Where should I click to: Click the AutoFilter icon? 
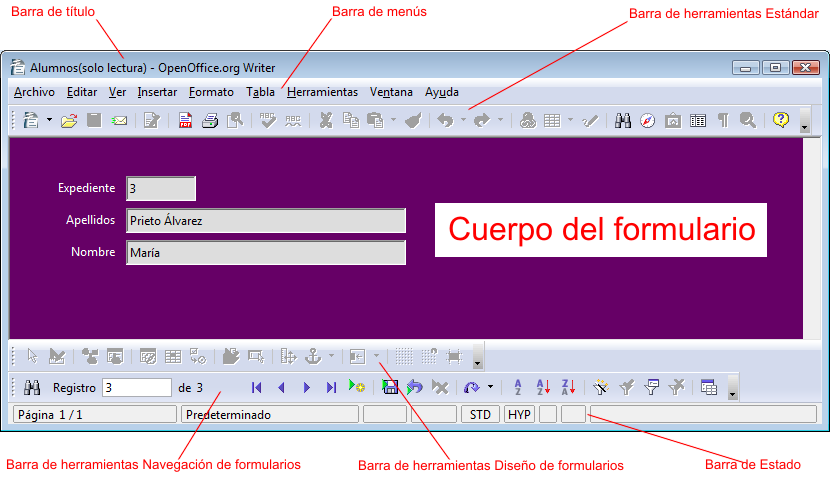pyautogui.click(x=601, y=387)
